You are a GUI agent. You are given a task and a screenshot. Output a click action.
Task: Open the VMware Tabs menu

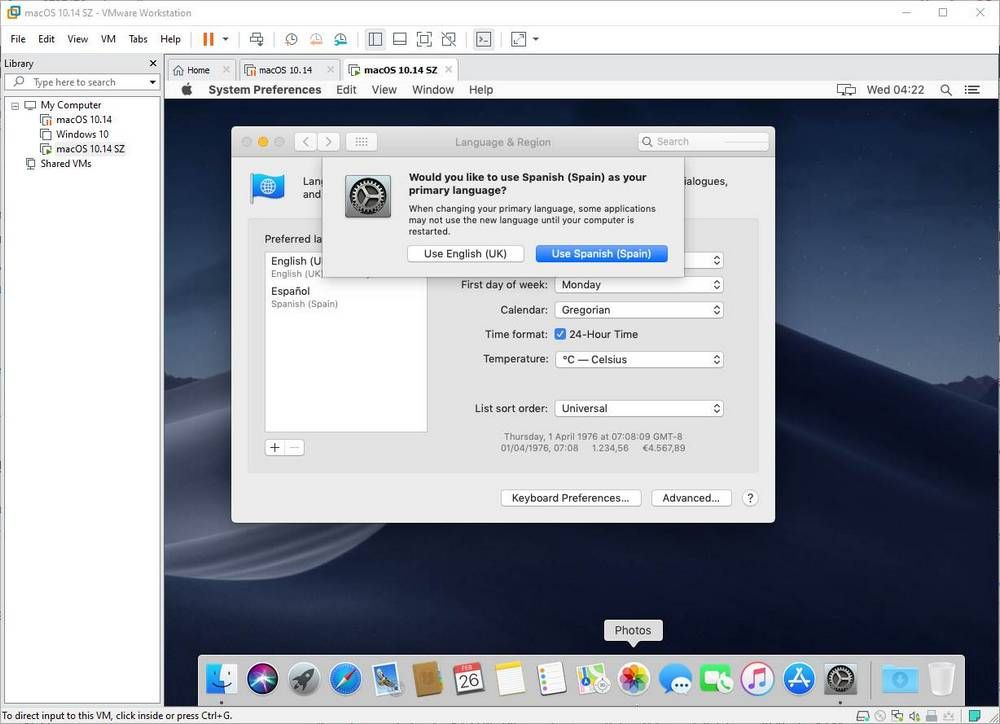coord(138,39)
